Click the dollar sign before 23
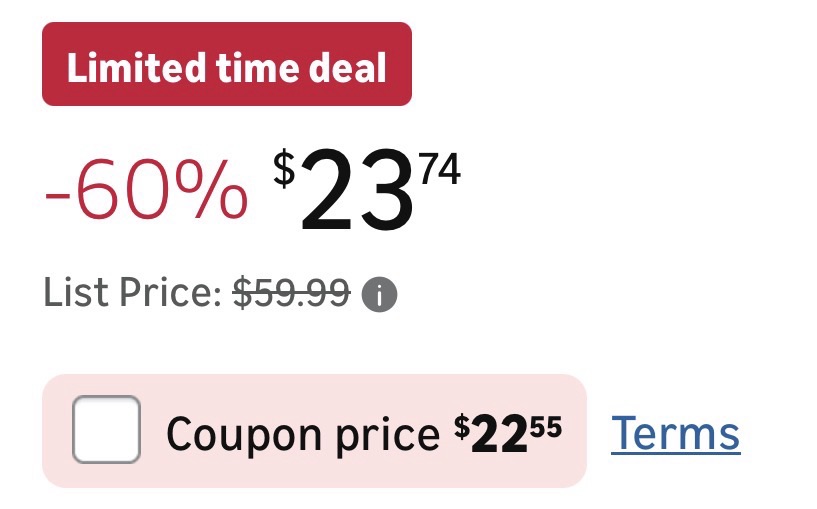Viewport: 817px width, 509px height. click(x=285, y=171)
